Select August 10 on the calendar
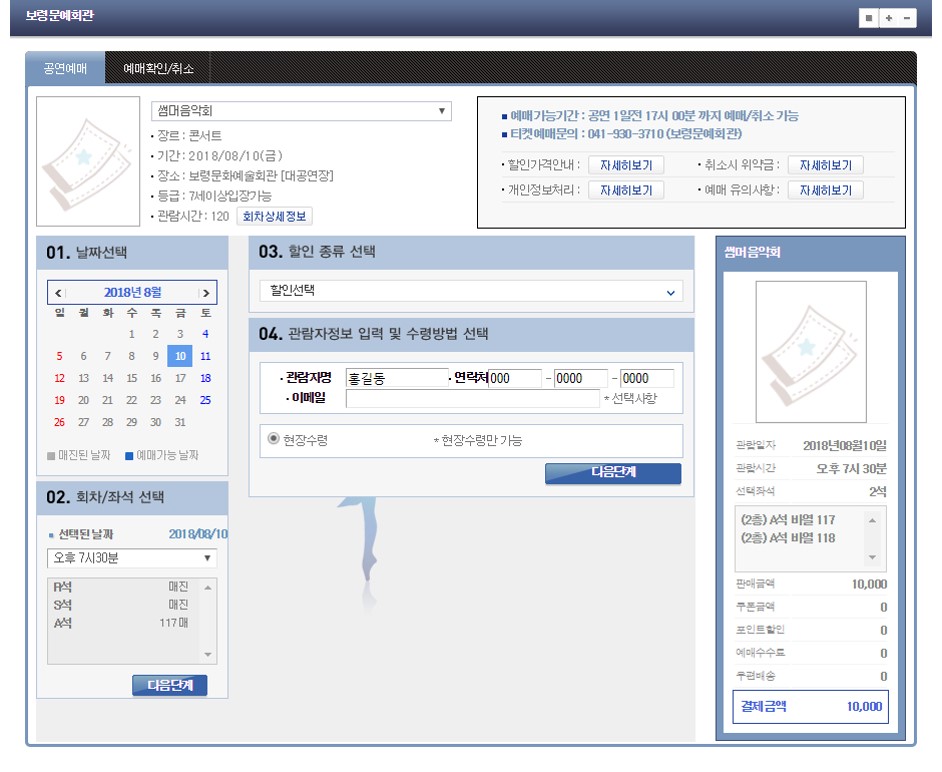942x772 pixels. coord(180,356)
